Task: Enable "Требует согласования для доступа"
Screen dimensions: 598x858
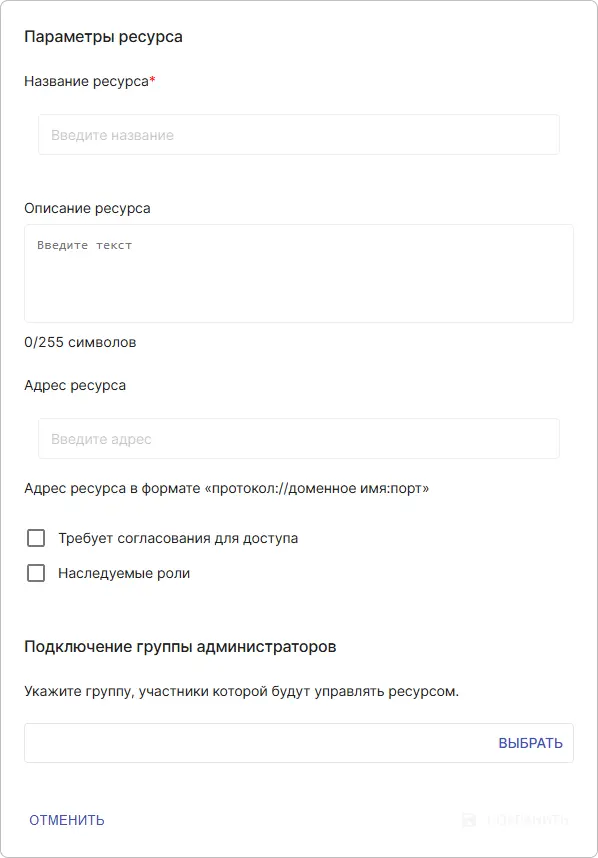Action: click(x=36, y=538)
